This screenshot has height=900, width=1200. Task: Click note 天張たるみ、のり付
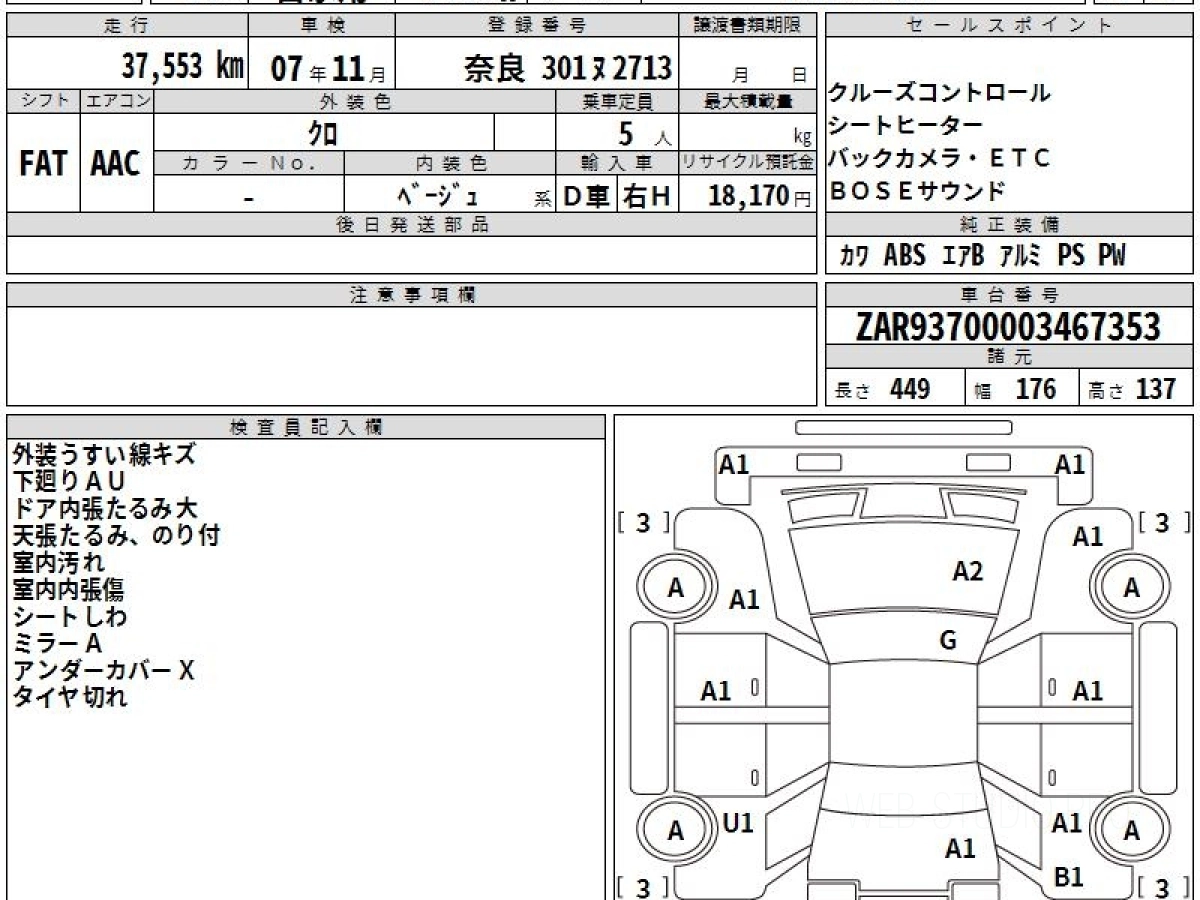pyautogui.click(x=116, y=535)
